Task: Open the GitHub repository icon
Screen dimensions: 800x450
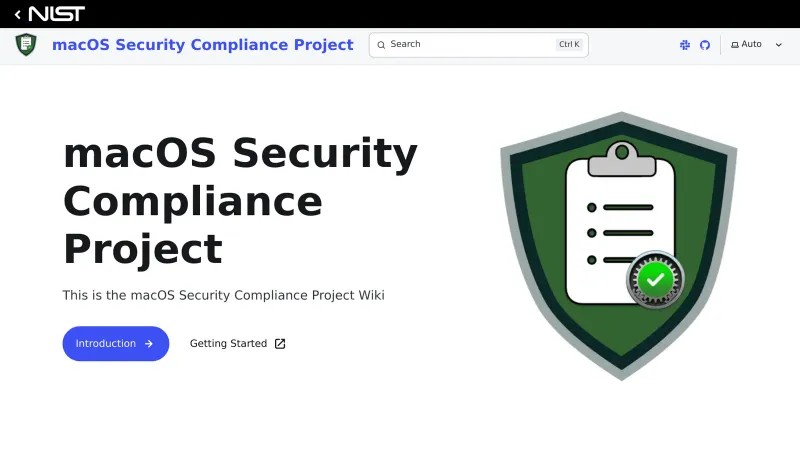Action: click(705, 45)
